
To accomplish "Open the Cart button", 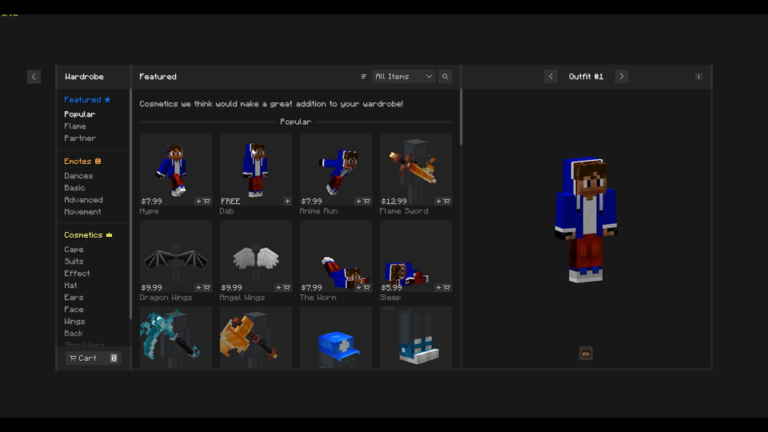I will (92, 358).
